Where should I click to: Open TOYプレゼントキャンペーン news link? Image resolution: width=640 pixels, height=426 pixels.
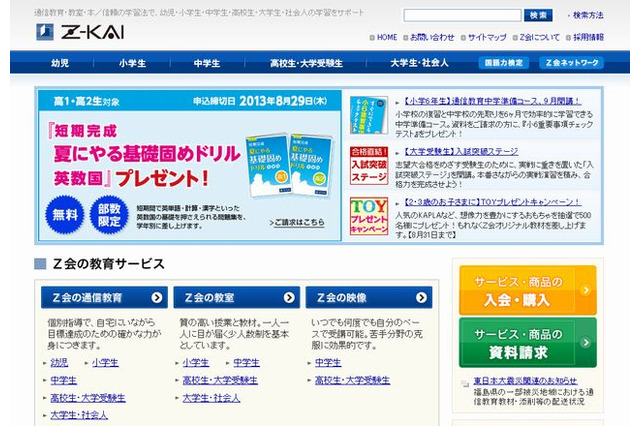492,202
